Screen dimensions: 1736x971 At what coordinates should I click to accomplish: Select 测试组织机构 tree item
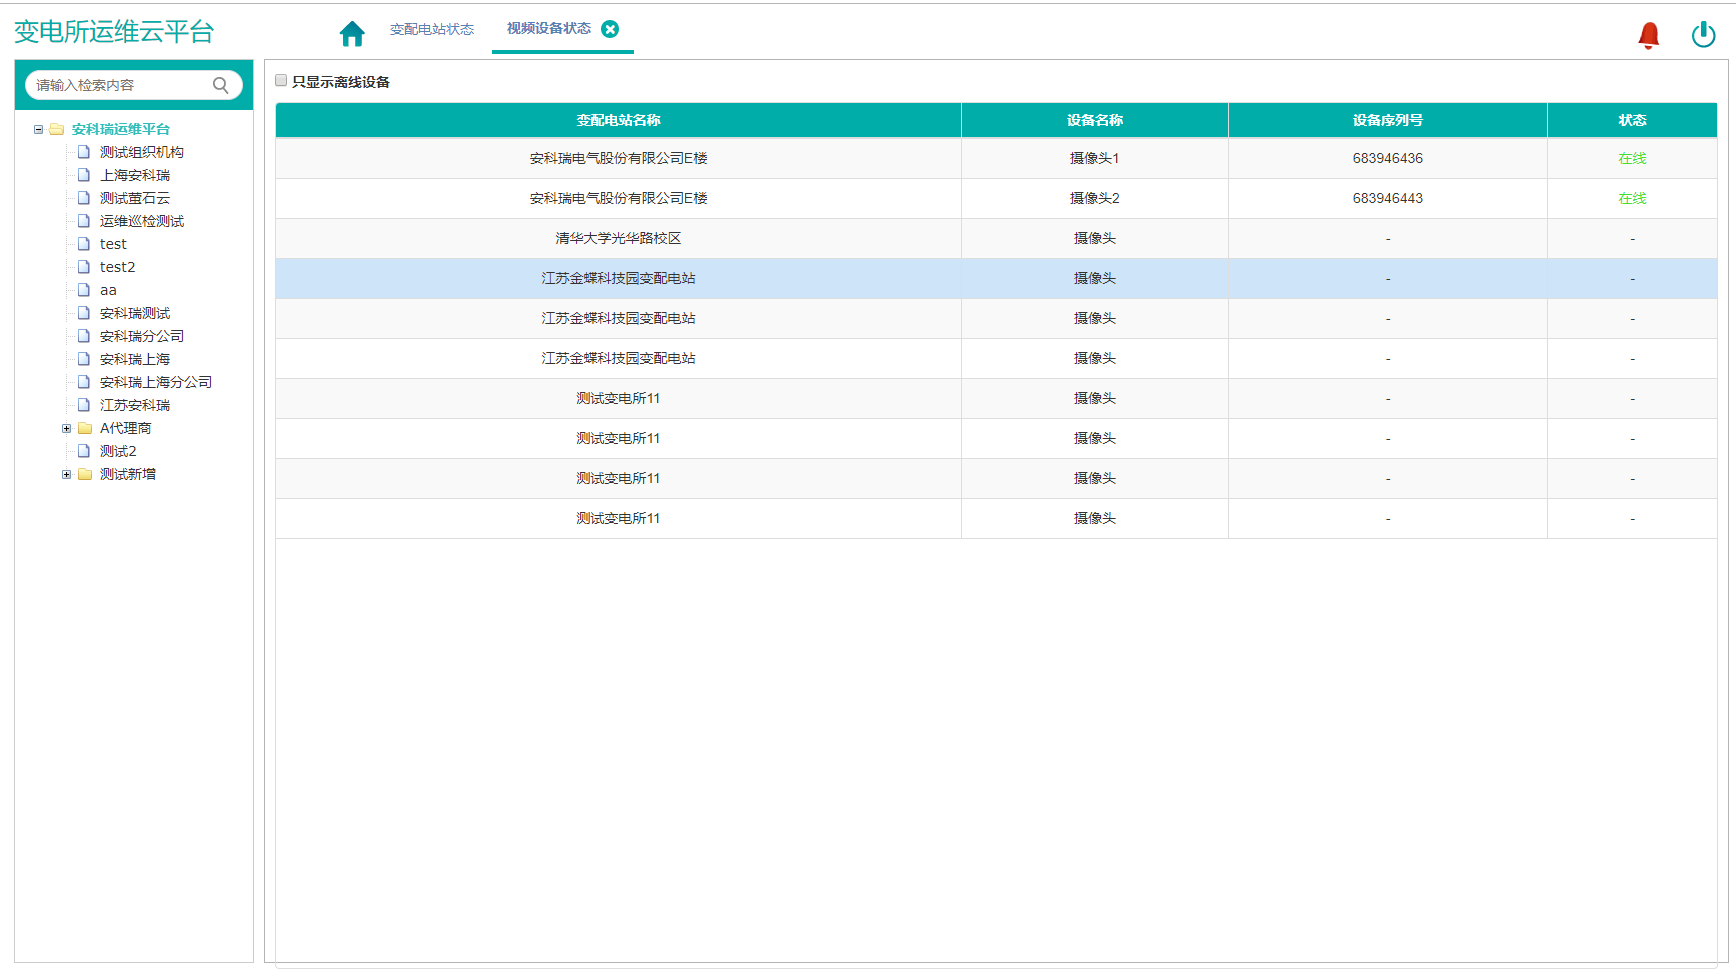[142, 152]
